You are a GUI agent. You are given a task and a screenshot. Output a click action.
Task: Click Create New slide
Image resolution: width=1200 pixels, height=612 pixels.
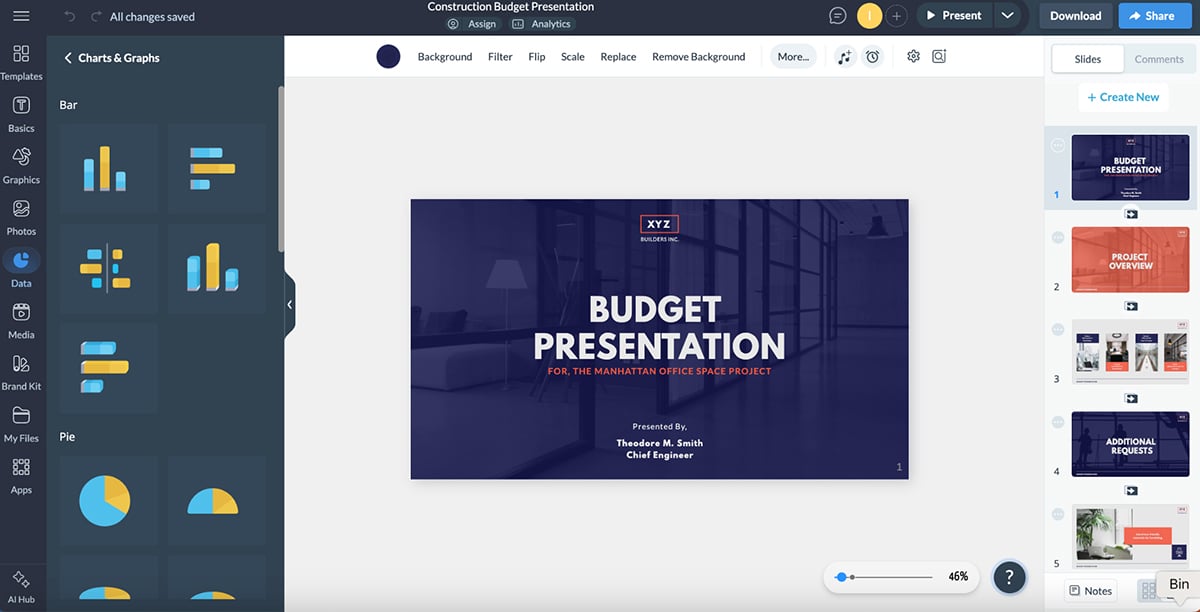(x=1123, y=97)
